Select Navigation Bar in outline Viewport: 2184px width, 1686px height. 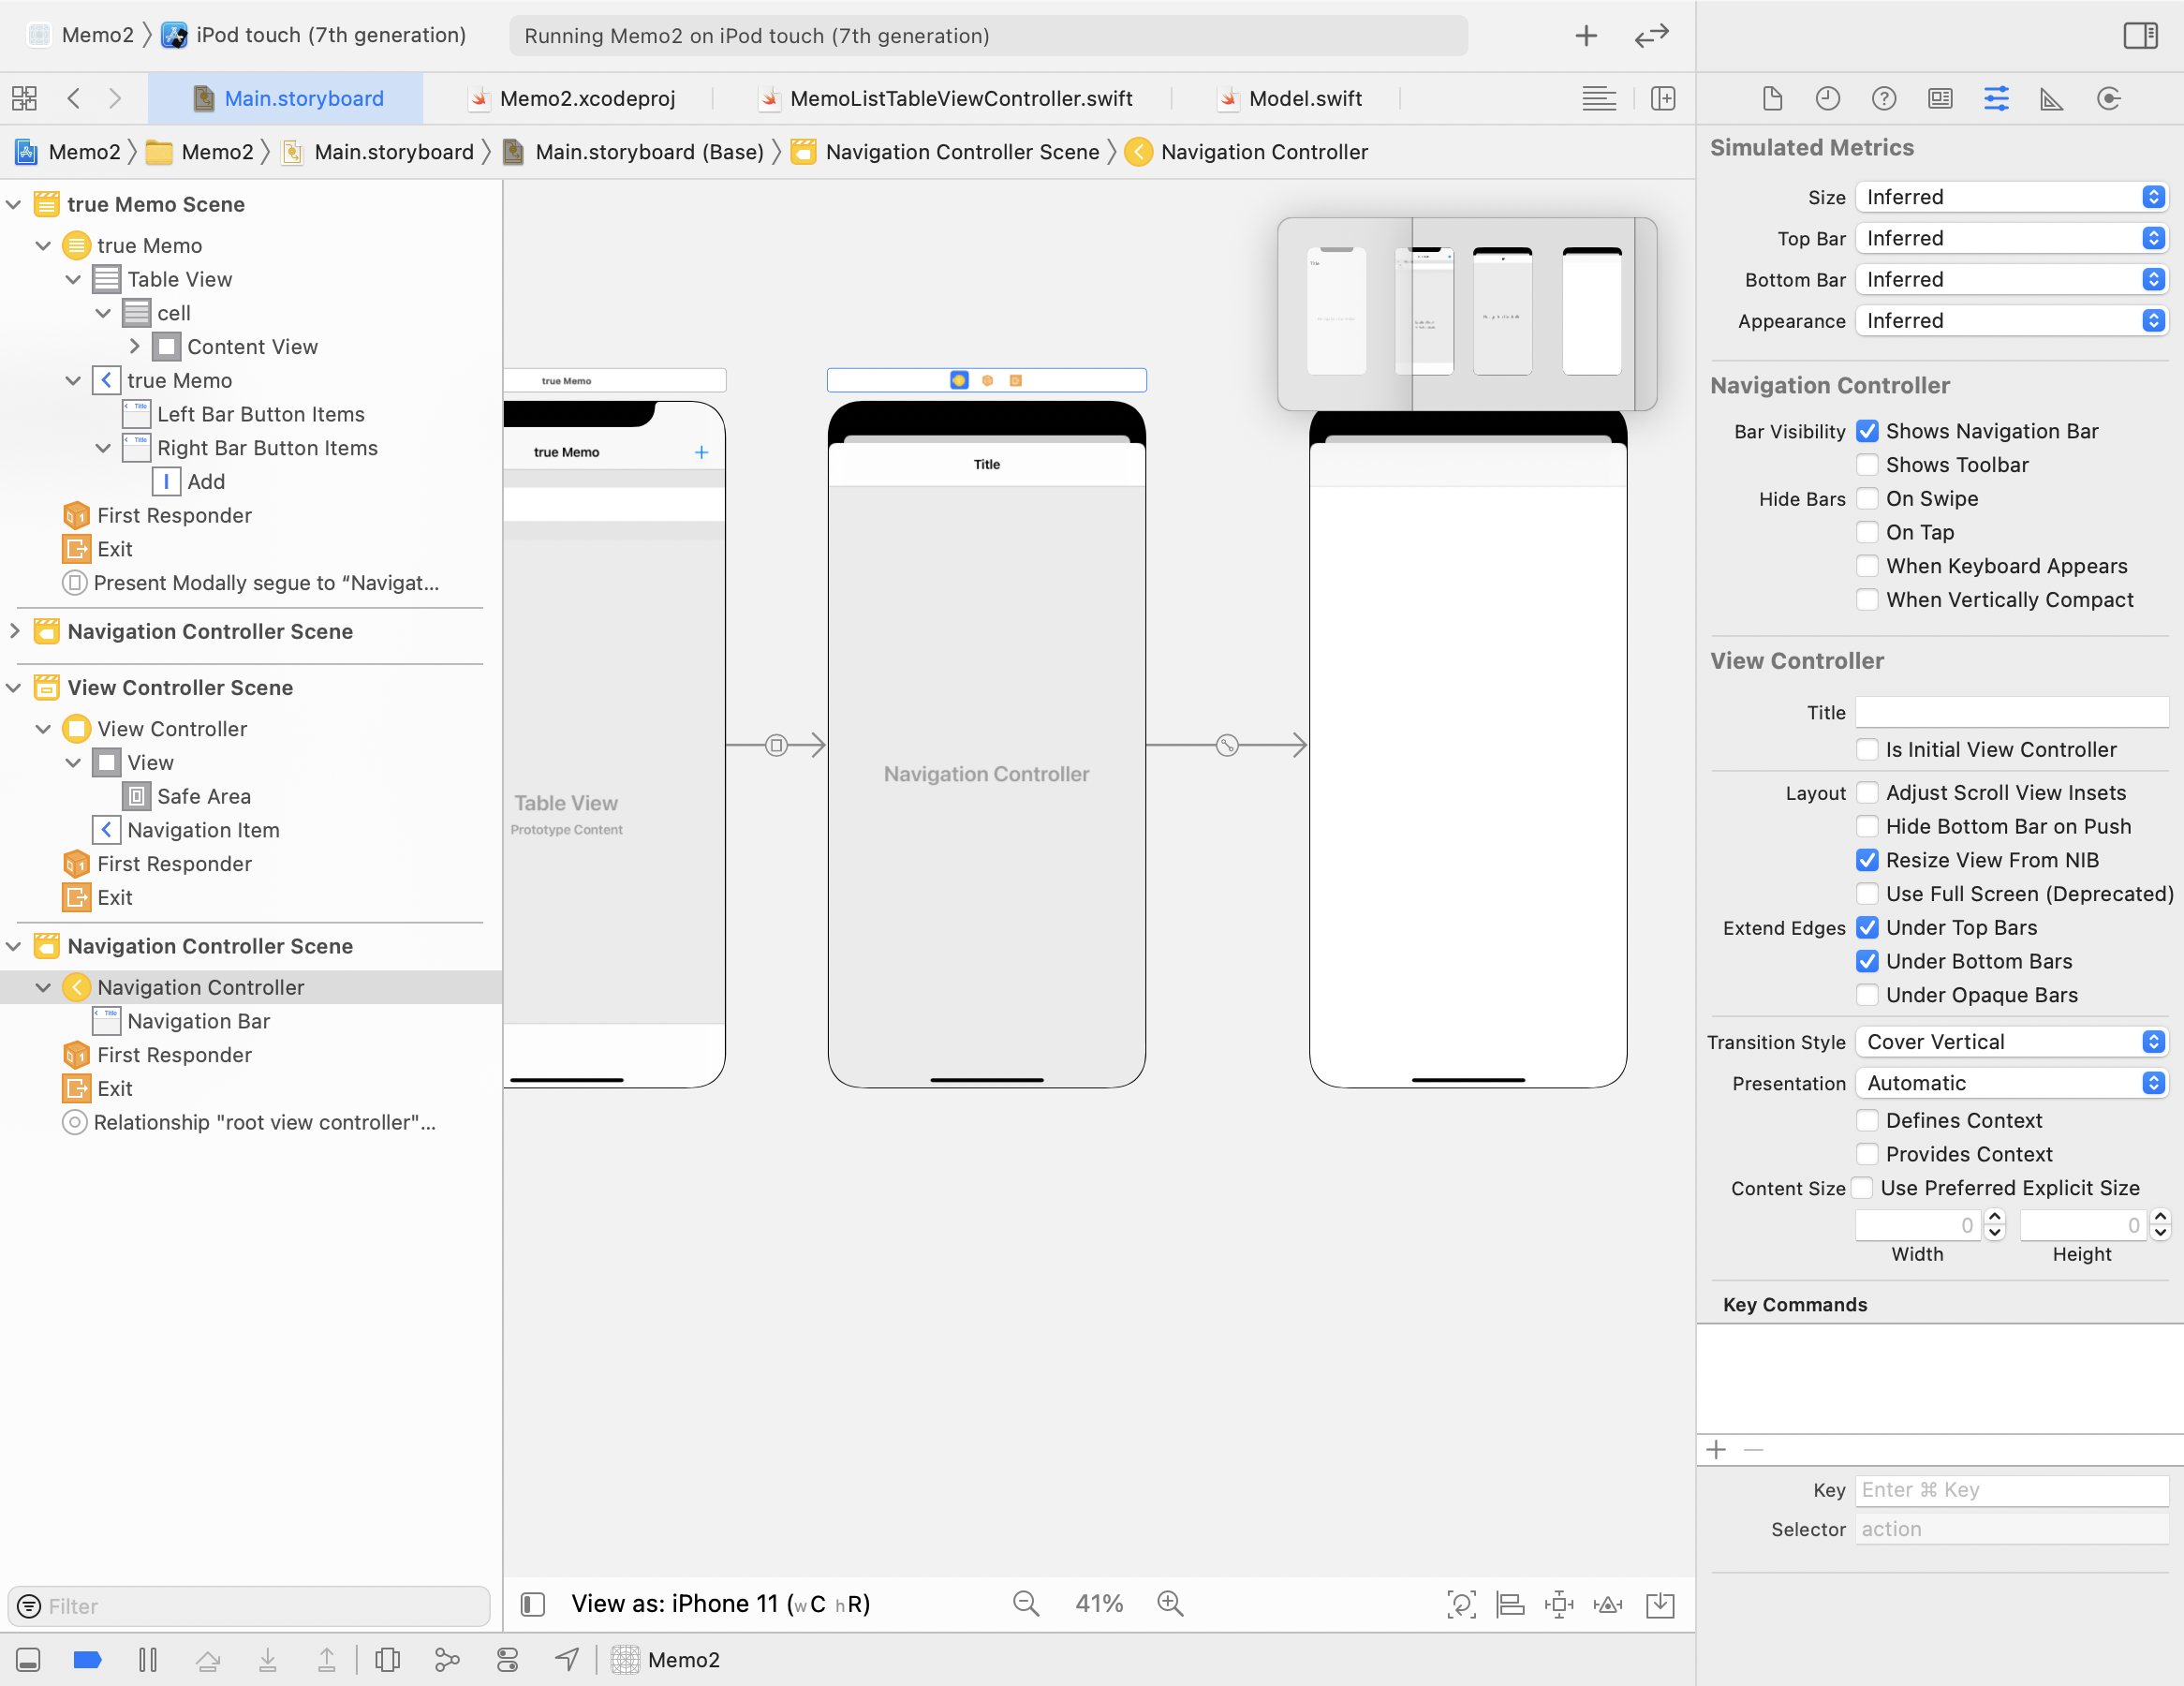tap(198, 1021)
